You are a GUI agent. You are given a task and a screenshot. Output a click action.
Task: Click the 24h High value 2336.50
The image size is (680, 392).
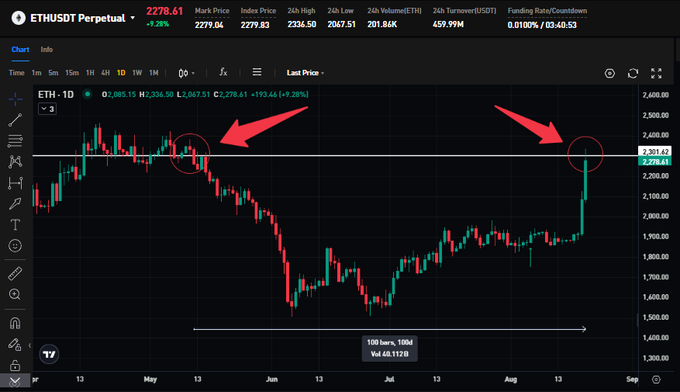pyautogui.click(x=301, y=25)
